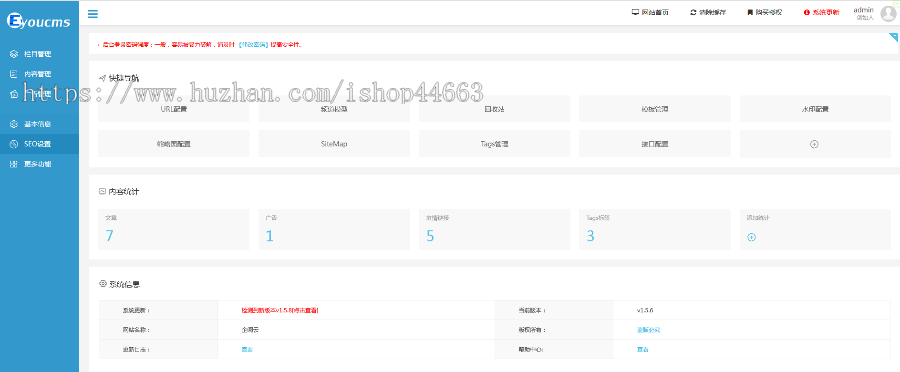Image resolution: width=900 pixels, height=372 pixels.
Task: Click plus icon to add quick navigation
Action: [814, 144]
